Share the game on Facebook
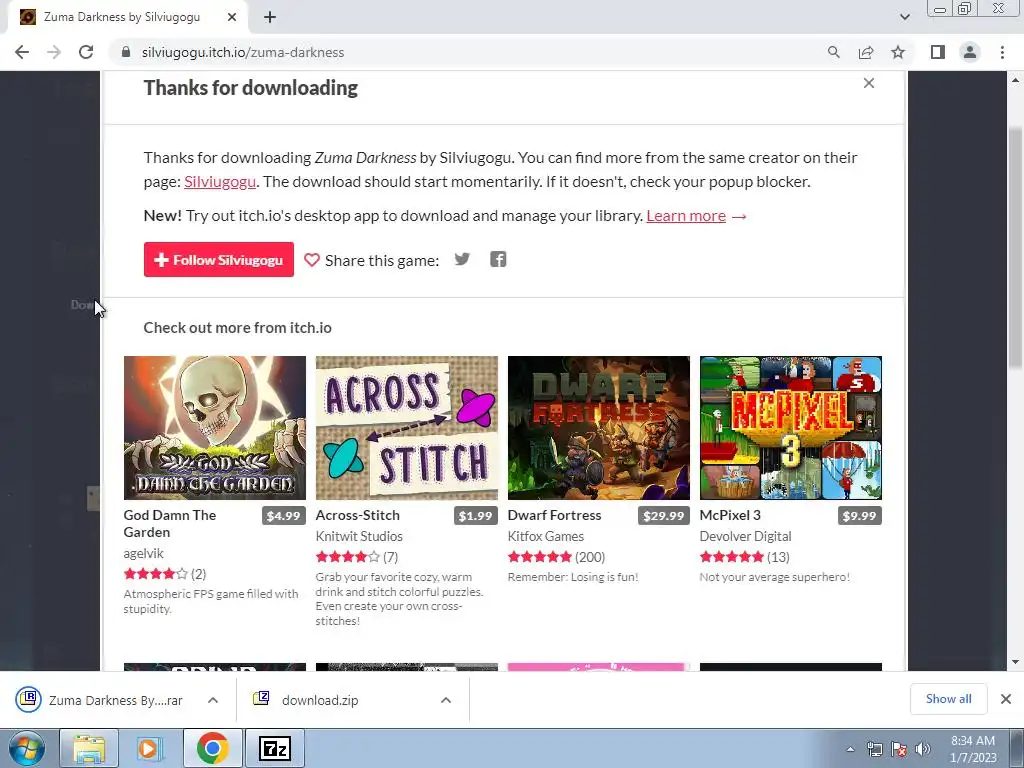 coord(498,259)
